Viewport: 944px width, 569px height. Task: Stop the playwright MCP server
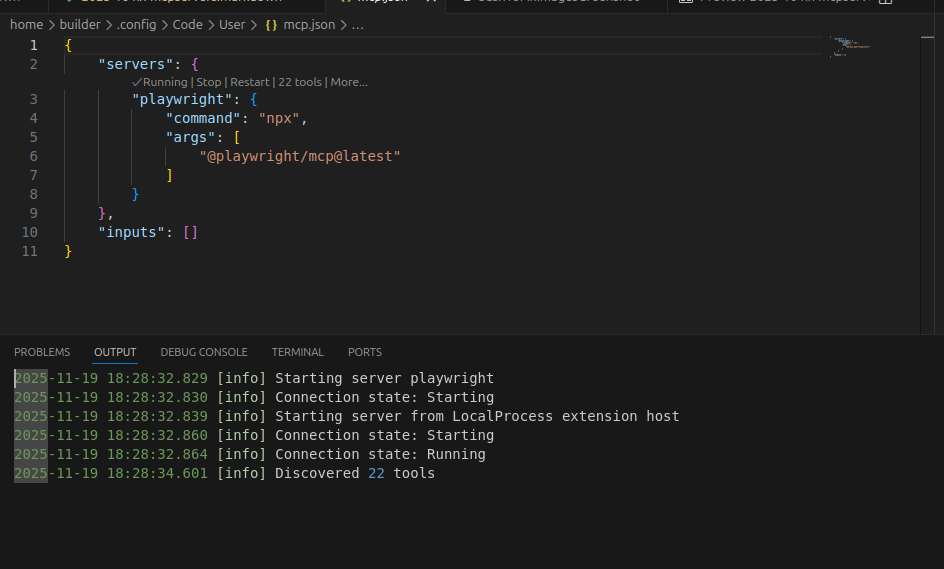(x=208, y=82)
